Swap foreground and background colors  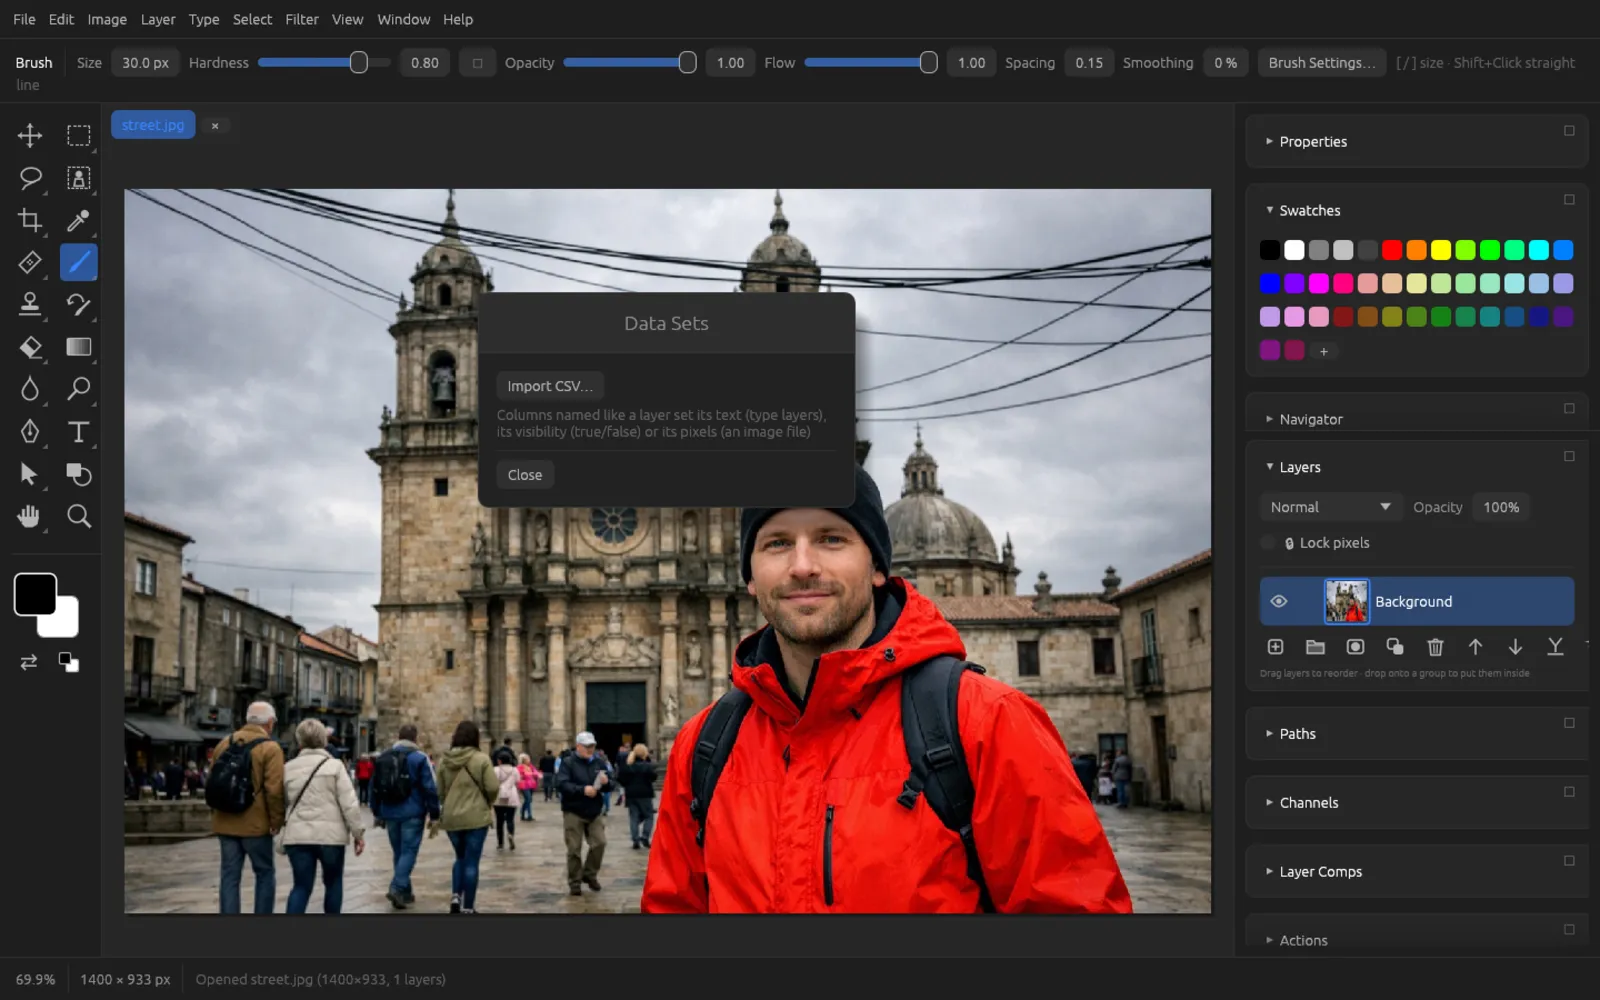tap(29, 662)
